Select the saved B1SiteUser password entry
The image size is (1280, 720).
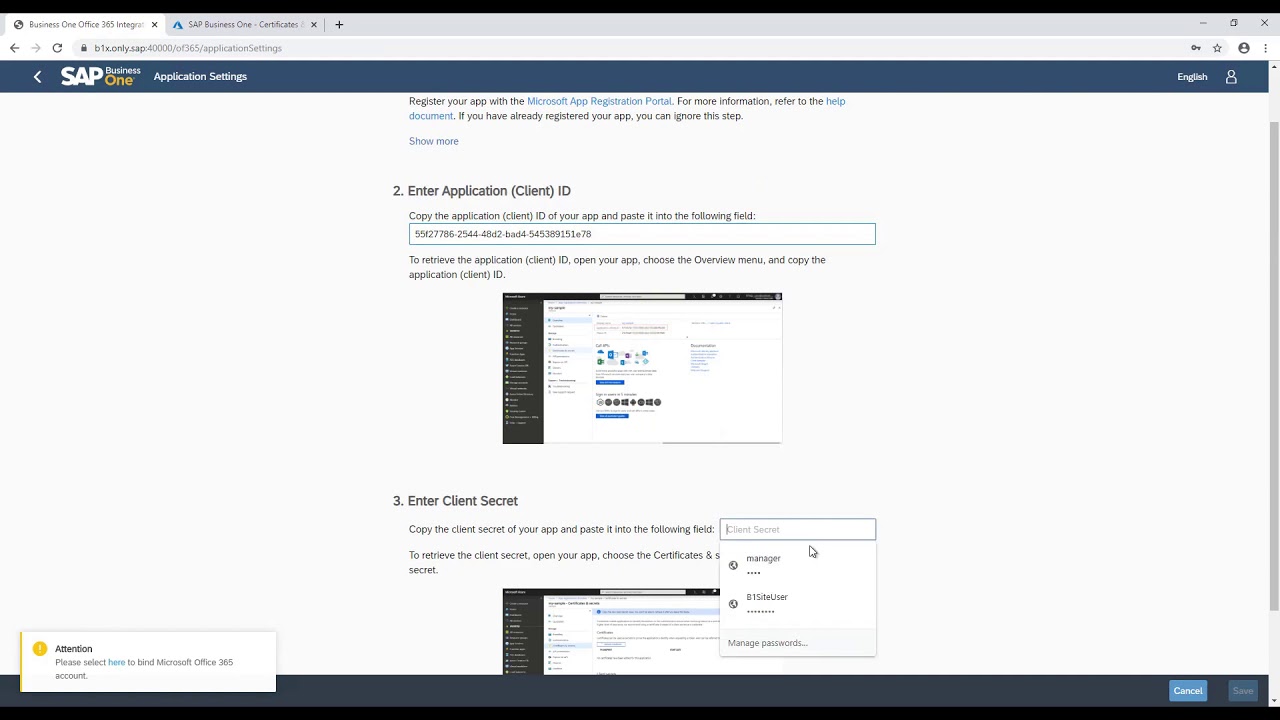click(x=797, y=603)
